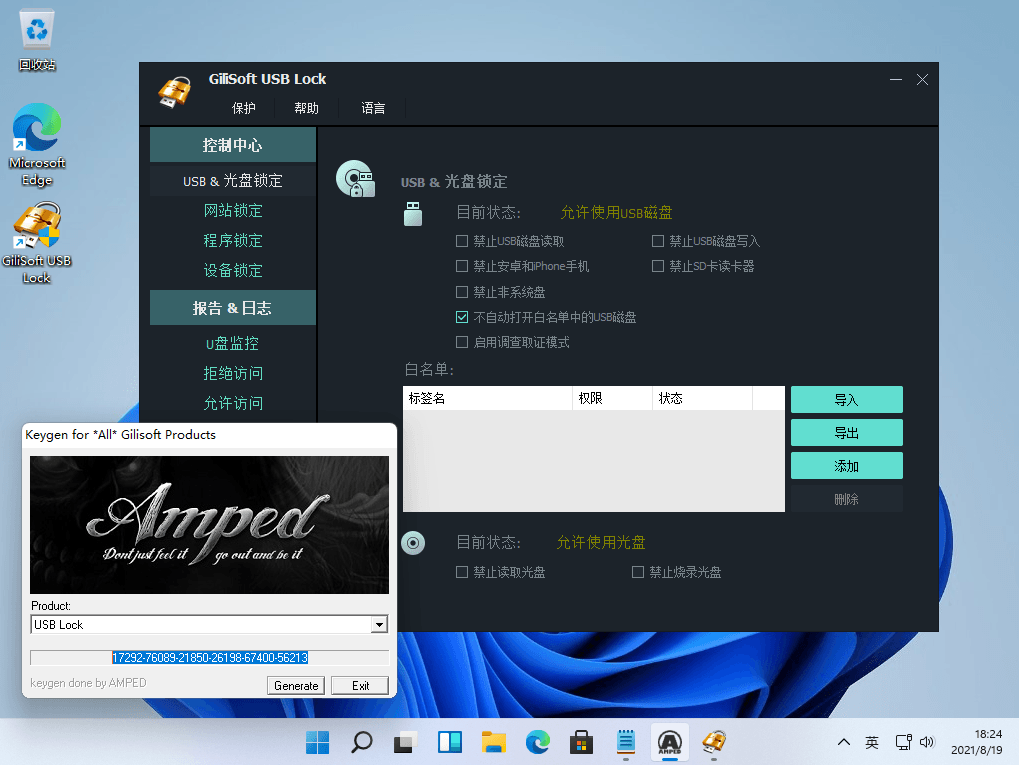Click the GiliSoft padlock logo in title bar
Viewport: 1019px width, 765px height.
pyautogui.click(x=175, y=92)
